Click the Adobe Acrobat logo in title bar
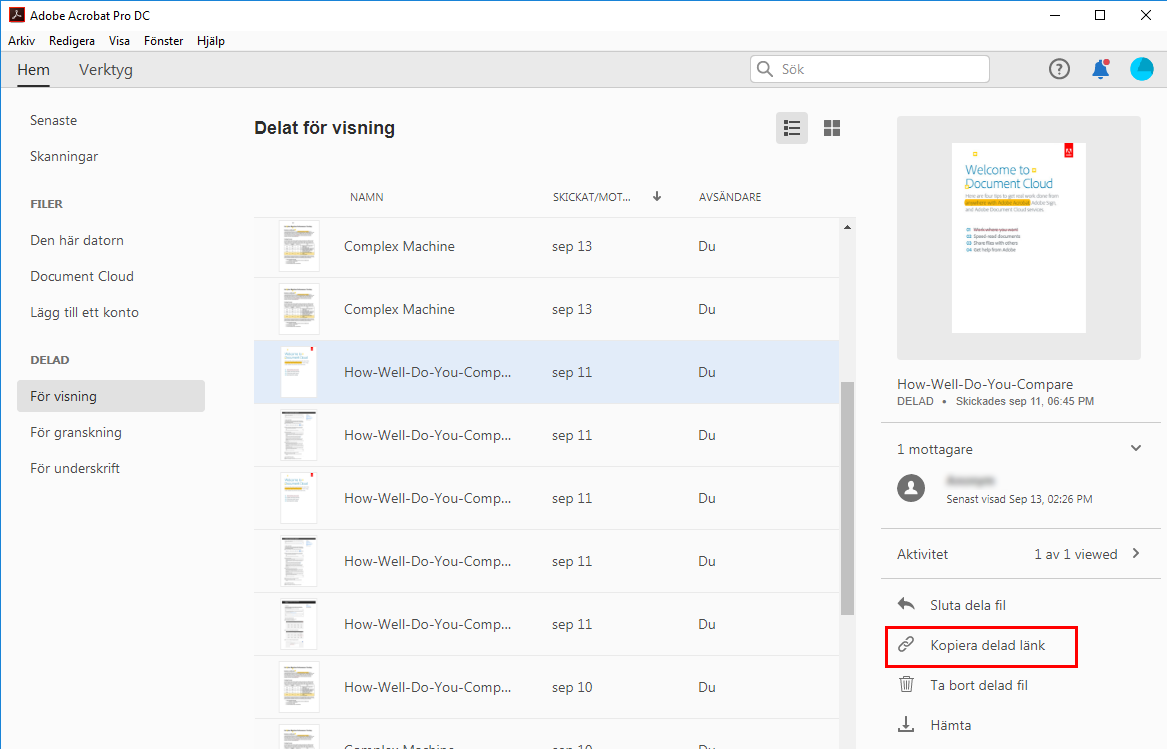1167x749 pixels. (16, 15)
